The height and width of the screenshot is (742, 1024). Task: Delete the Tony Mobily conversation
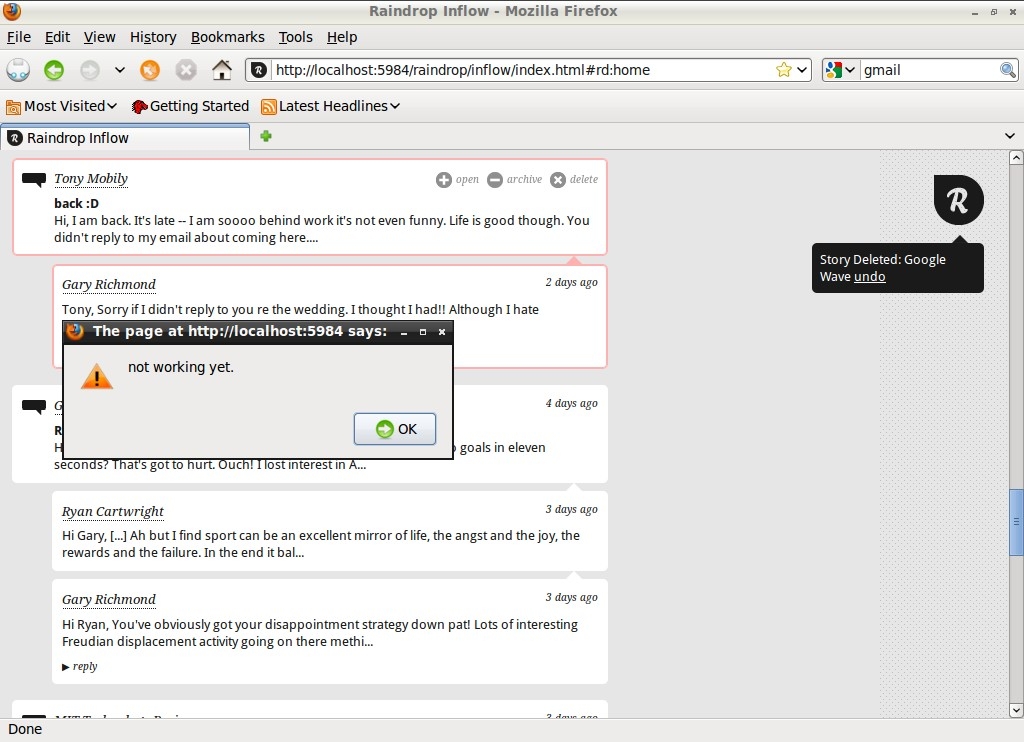point(574,180)
